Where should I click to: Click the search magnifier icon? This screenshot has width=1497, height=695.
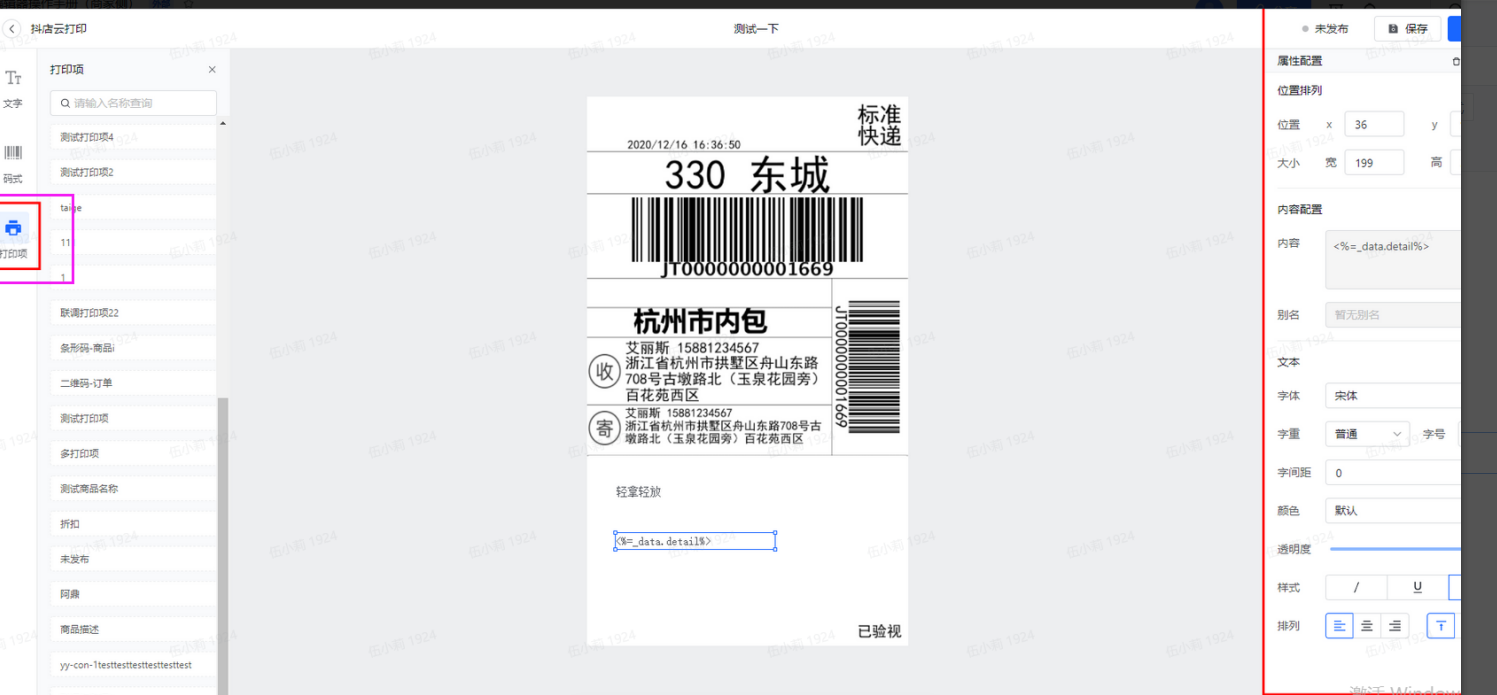click(x=66, y=103)
